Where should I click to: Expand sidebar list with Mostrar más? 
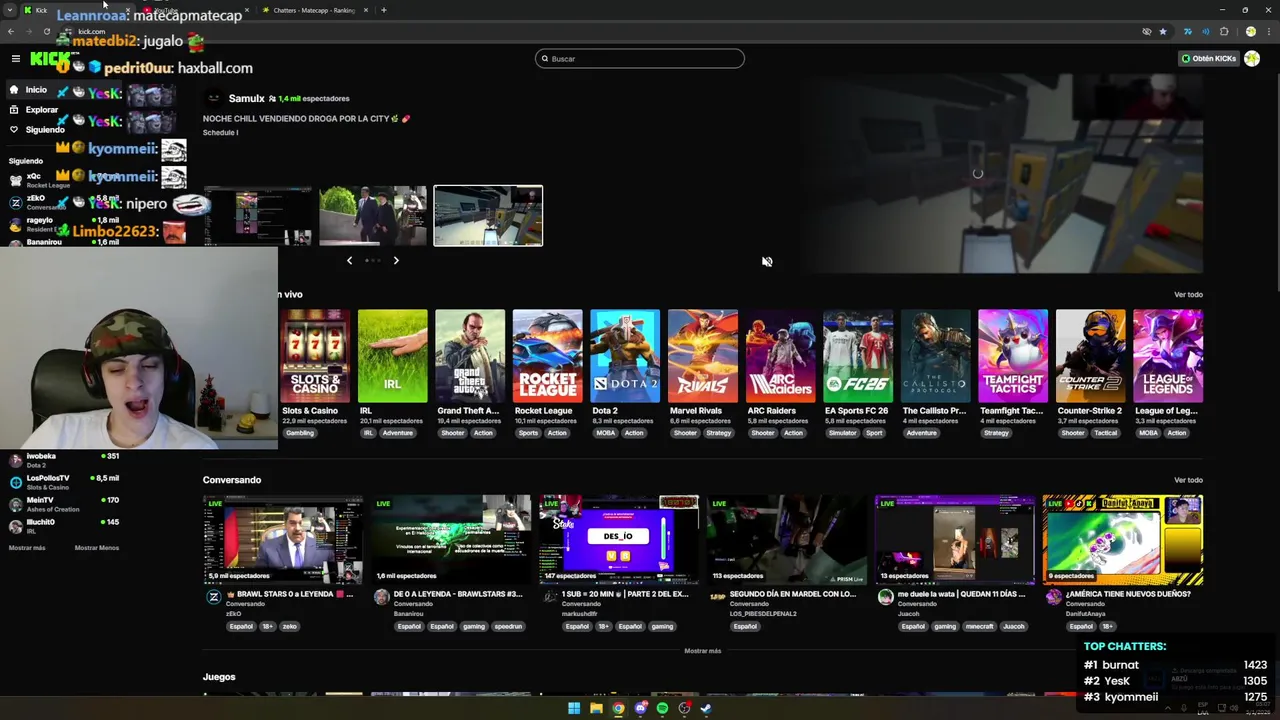[x=27, y=548]
